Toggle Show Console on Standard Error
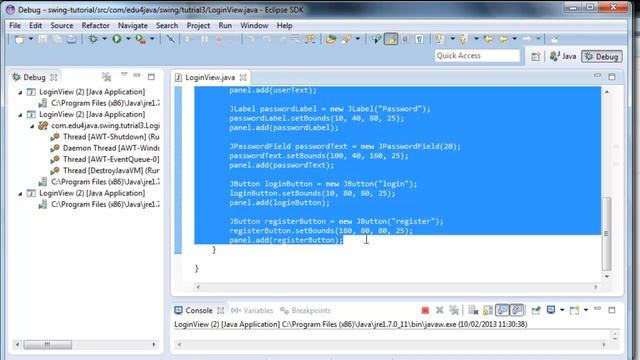The image size is (640, 360). (x=517, y=311)
